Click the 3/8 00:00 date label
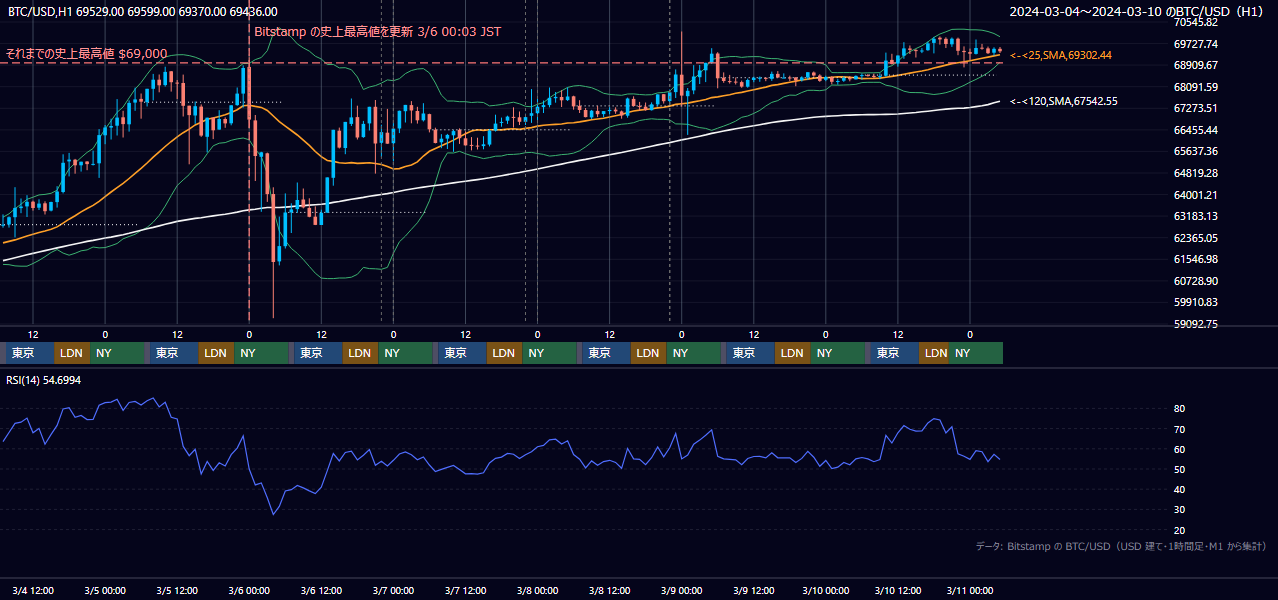 [537, 590]
